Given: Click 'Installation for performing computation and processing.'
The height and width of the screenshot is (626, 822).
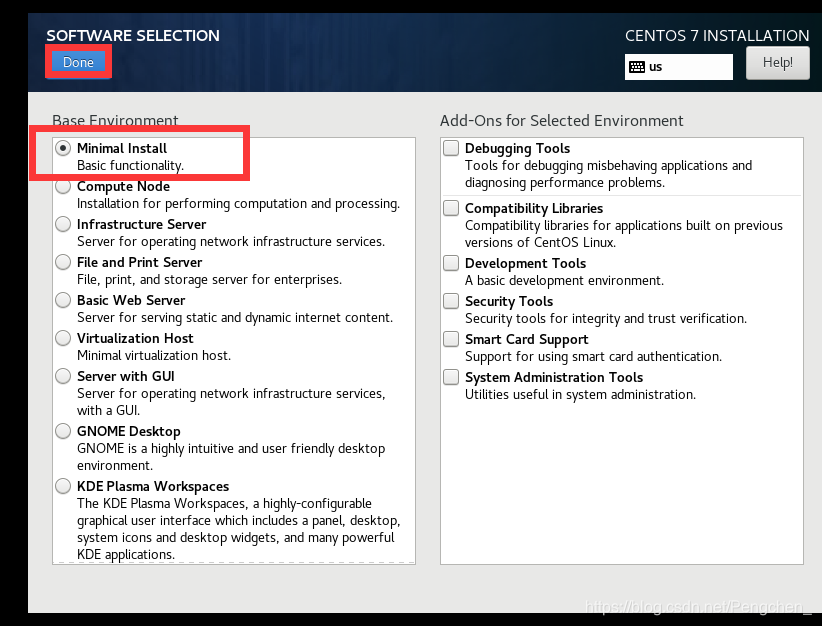Looking at the screenshot, I should 239,204.
